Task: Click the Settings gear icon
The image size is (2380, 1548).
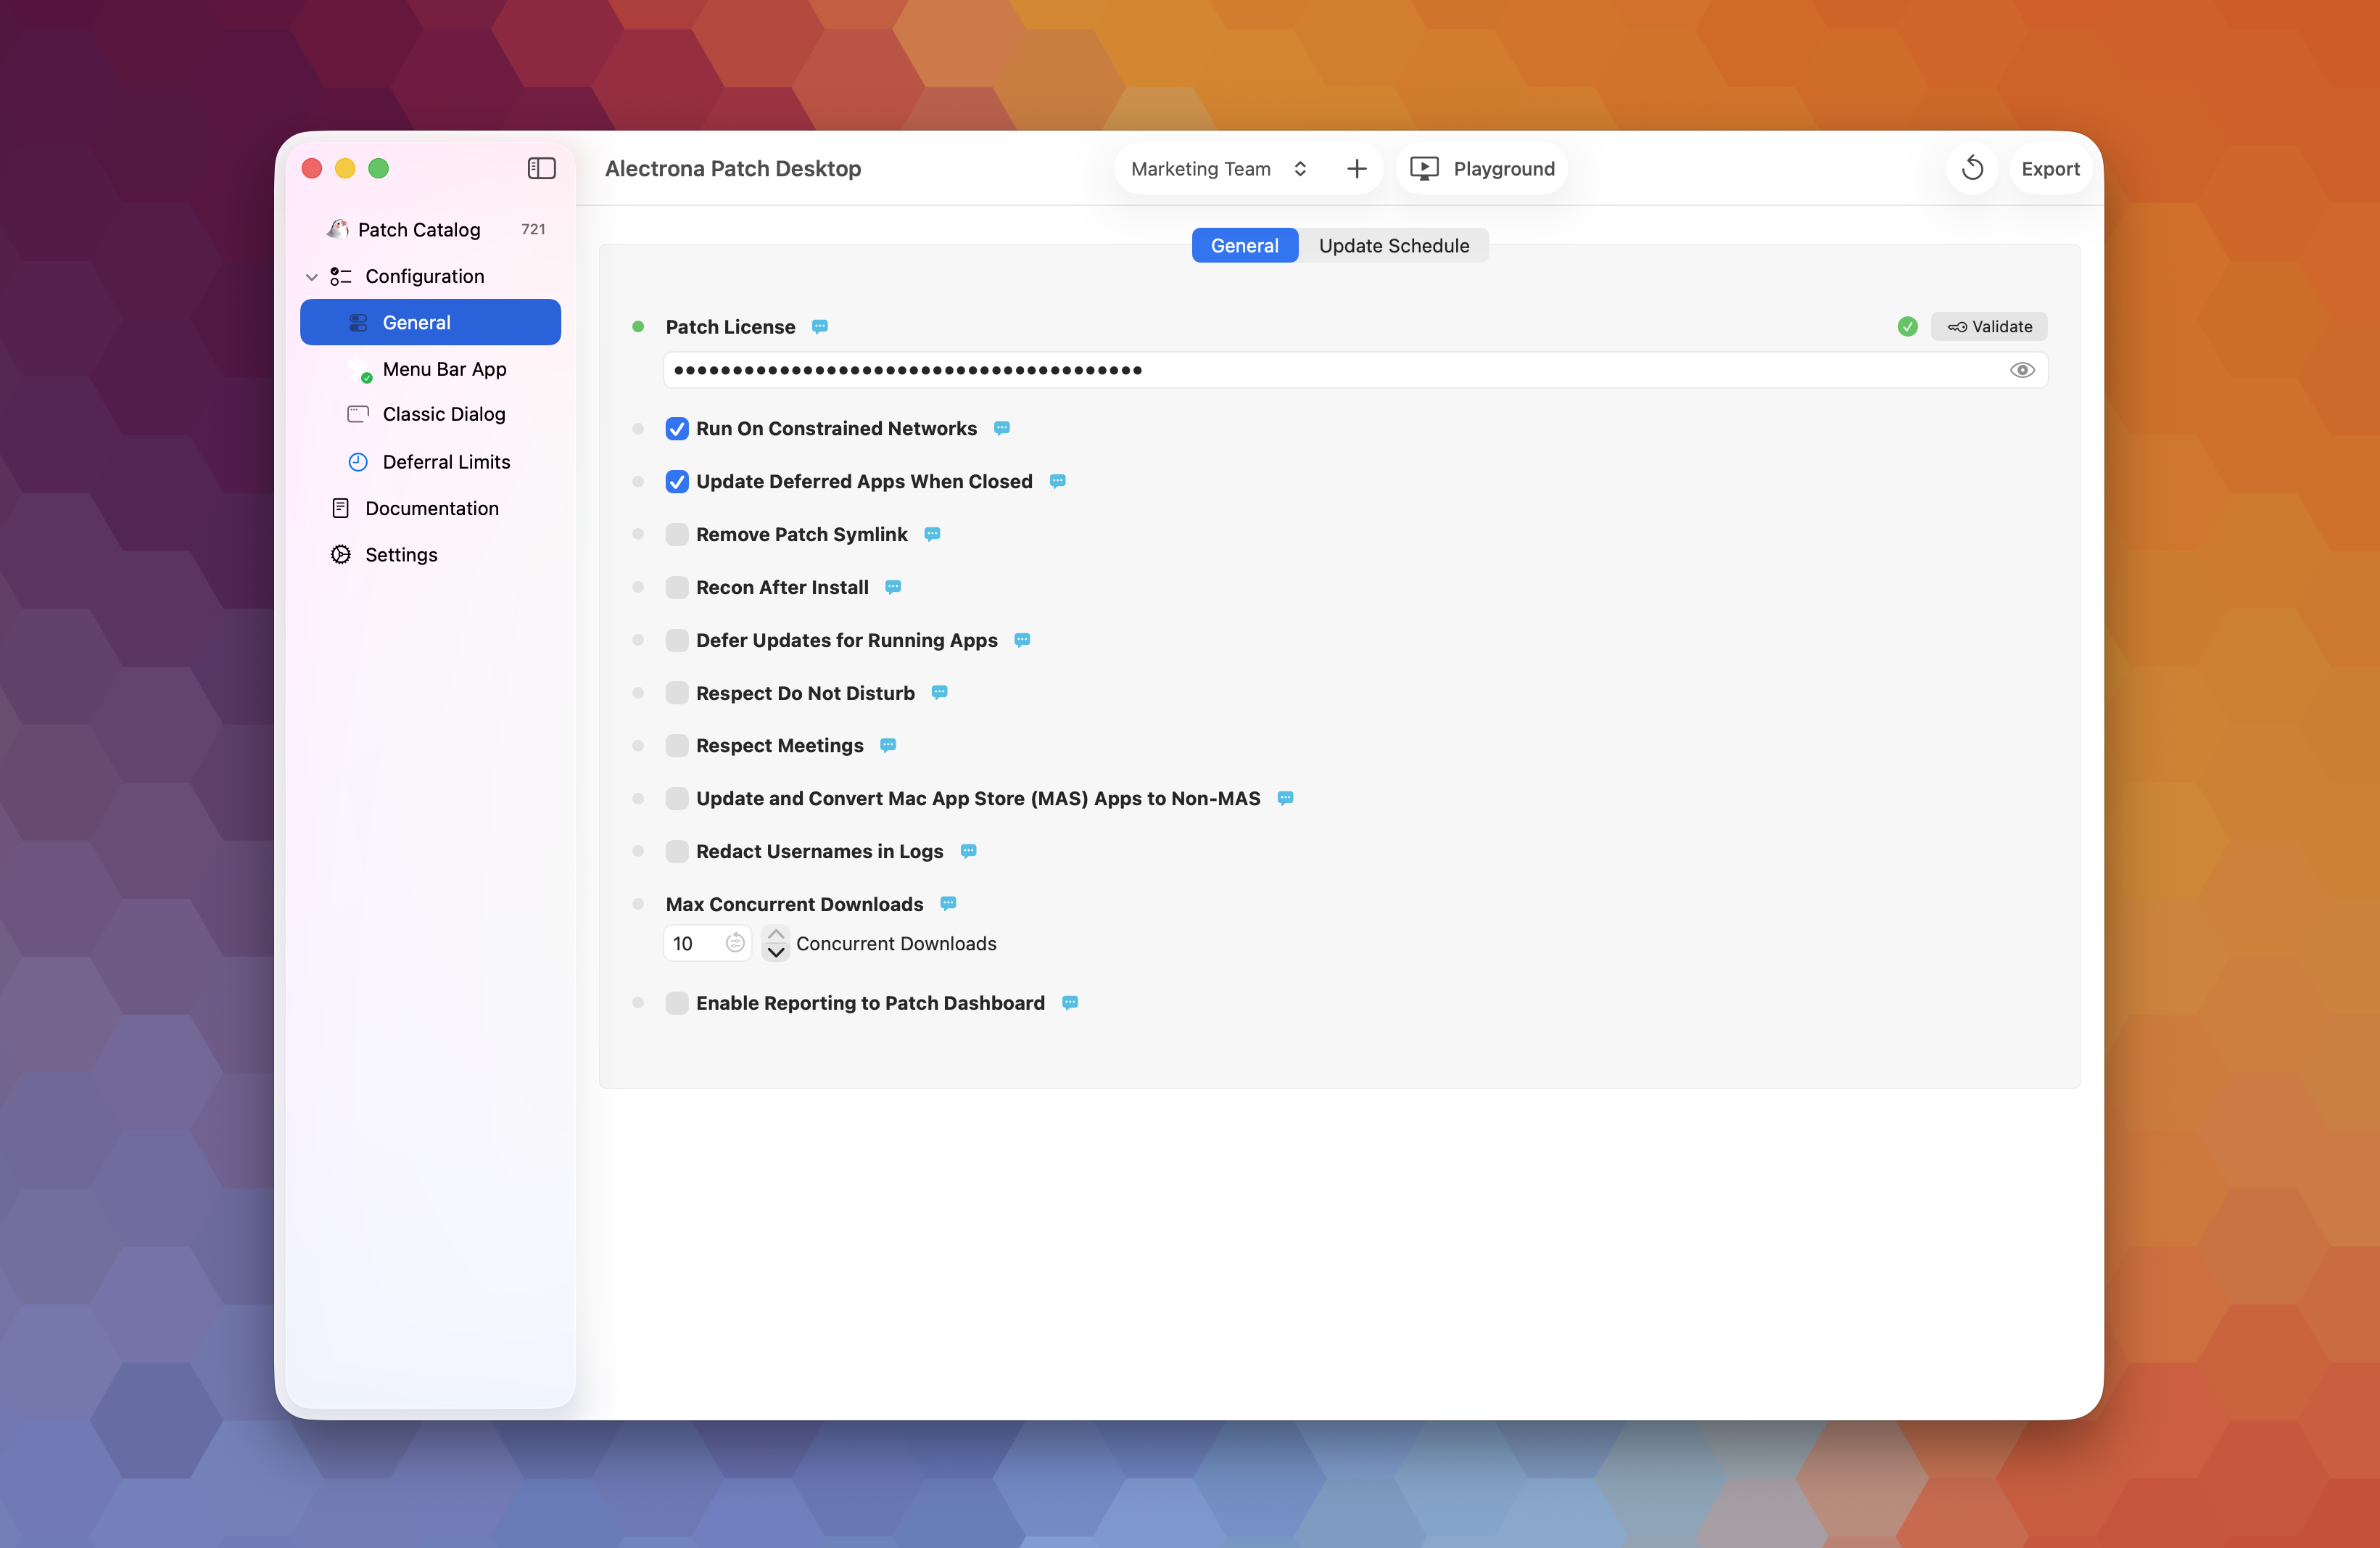Action: [340, 554]
